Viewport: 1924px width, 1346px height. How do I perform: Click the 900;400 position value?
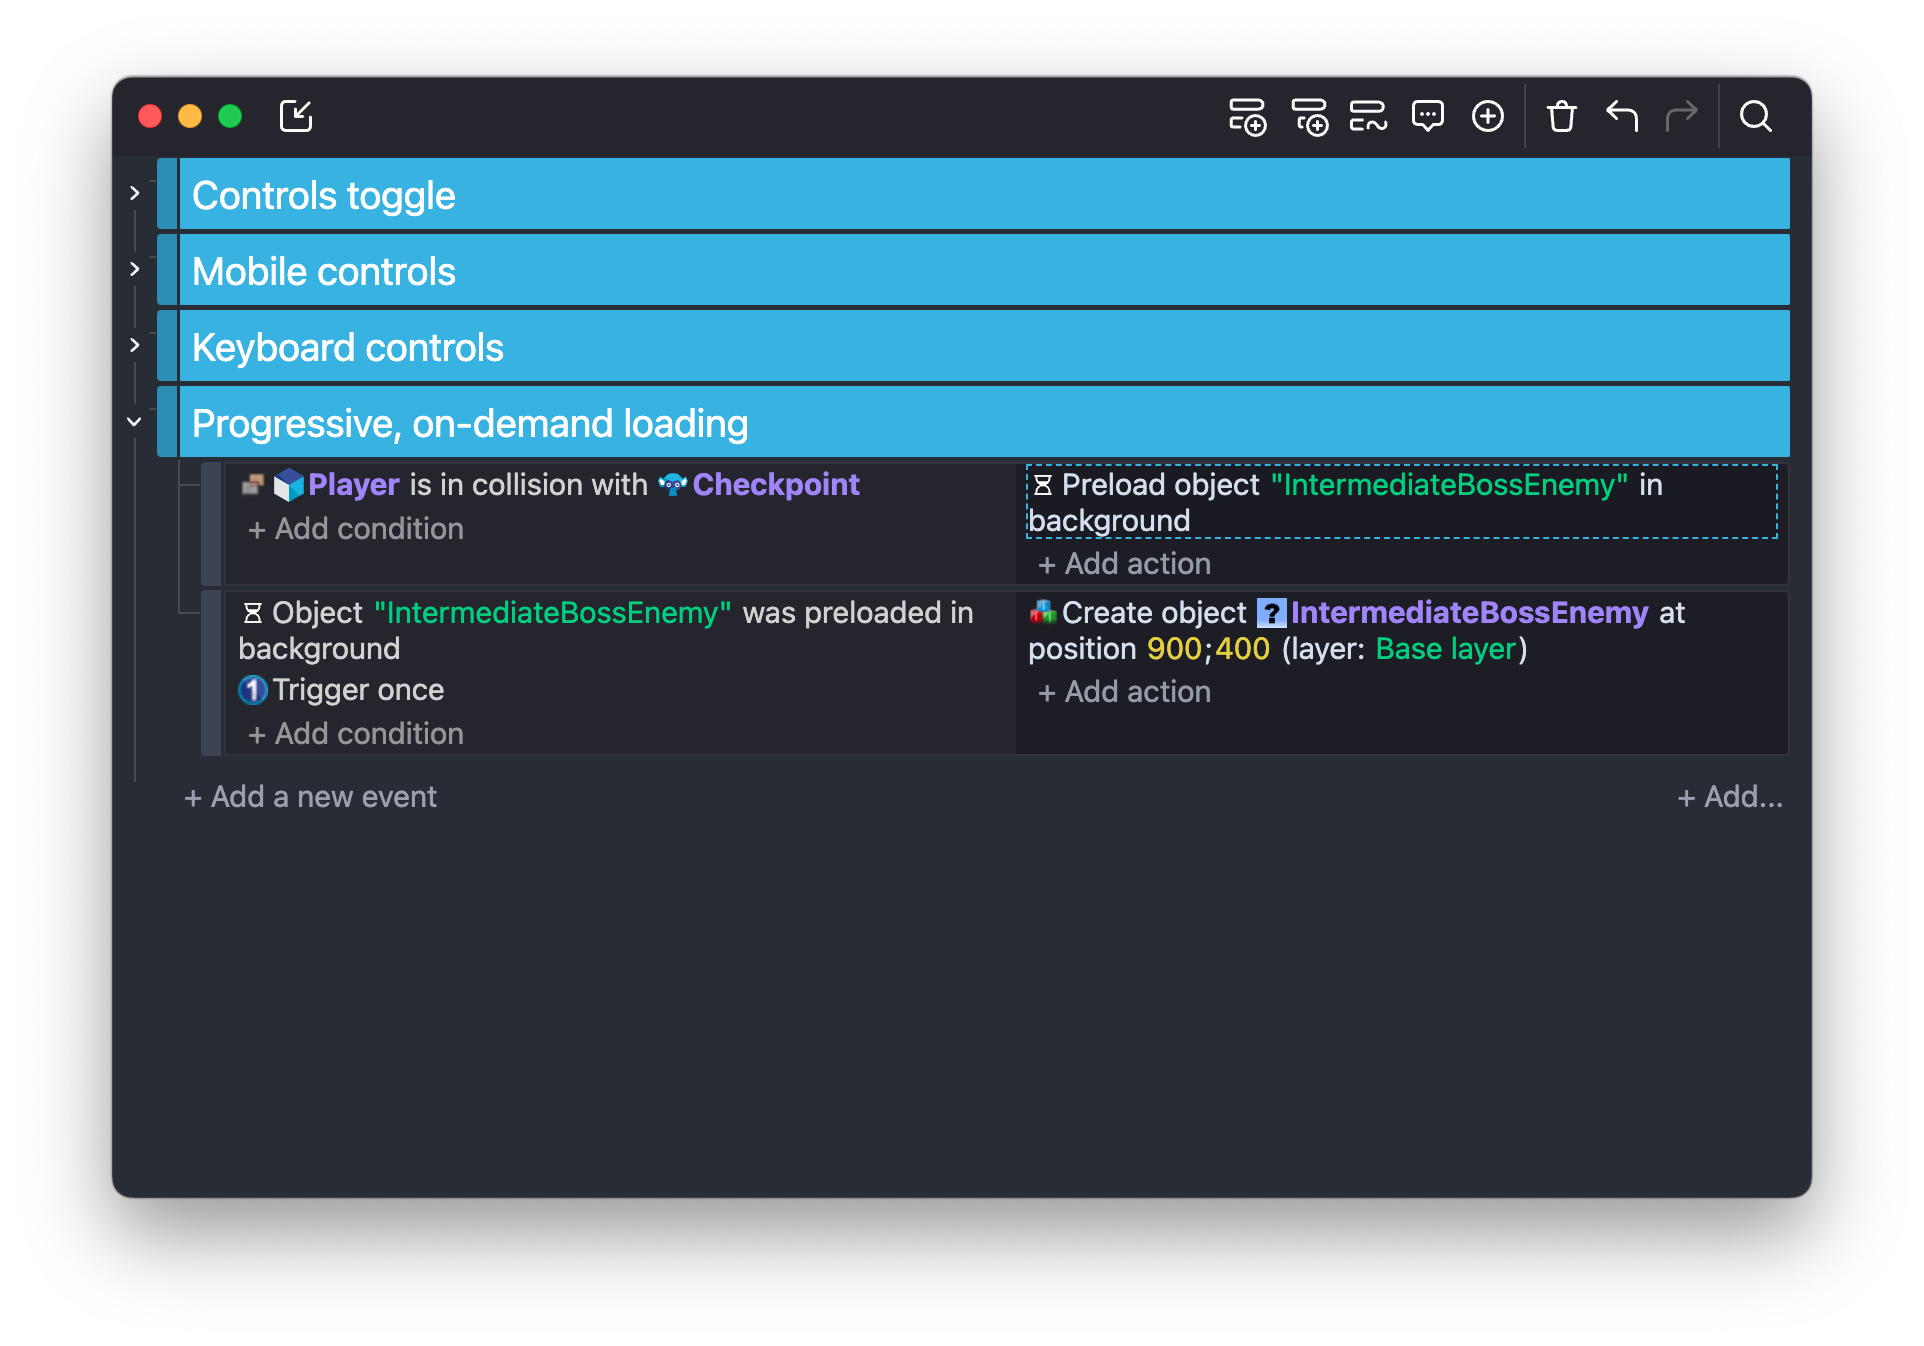click(x=1208, y=649)
